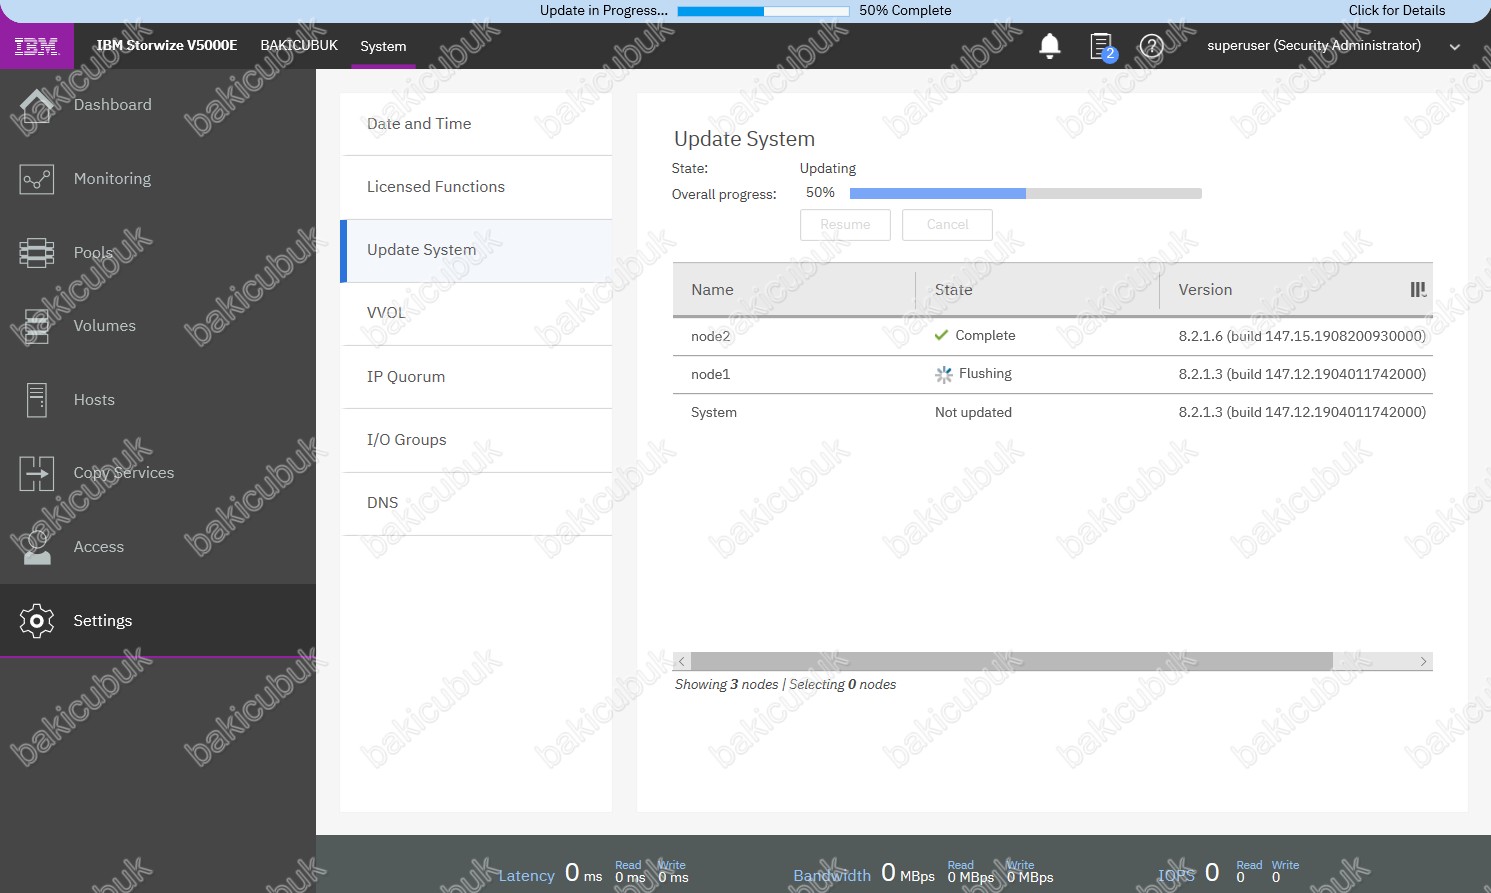Click the IBM logo
Screen dimensions: 1491x893
coord(36,46)
